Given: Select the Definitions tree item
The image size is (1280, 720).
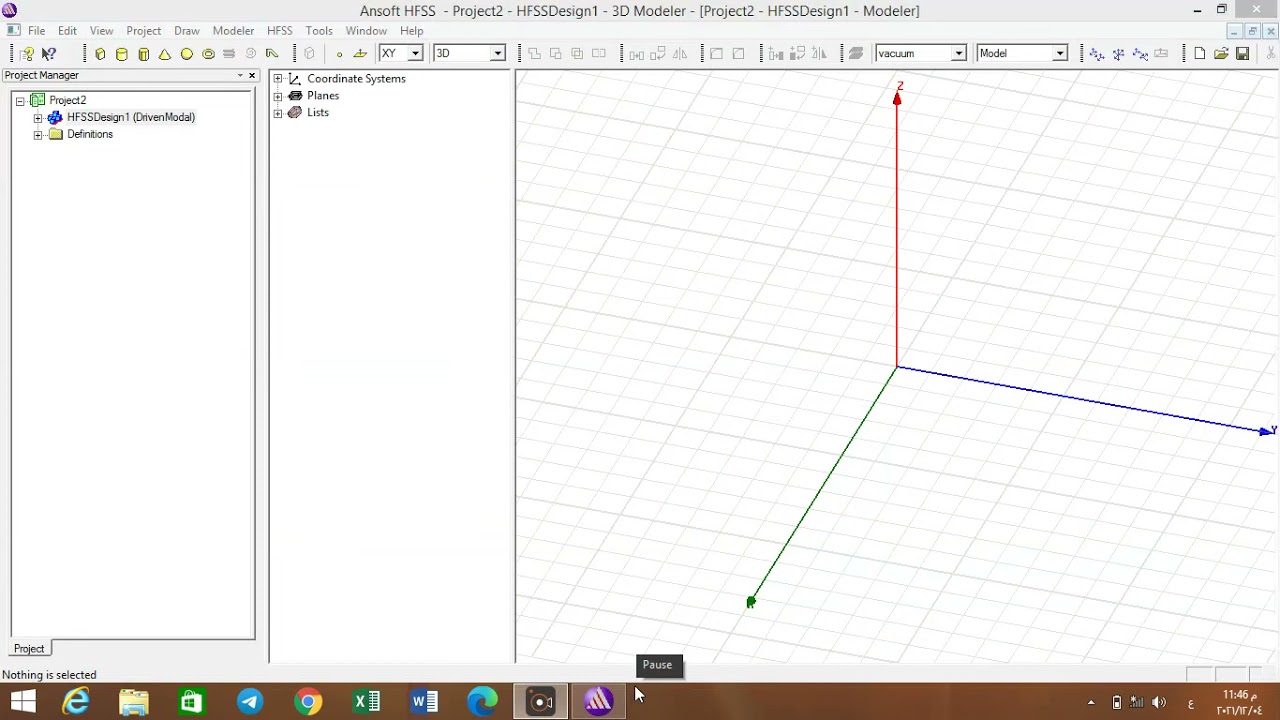Looking at the screenshot, I should coord(90,135).
